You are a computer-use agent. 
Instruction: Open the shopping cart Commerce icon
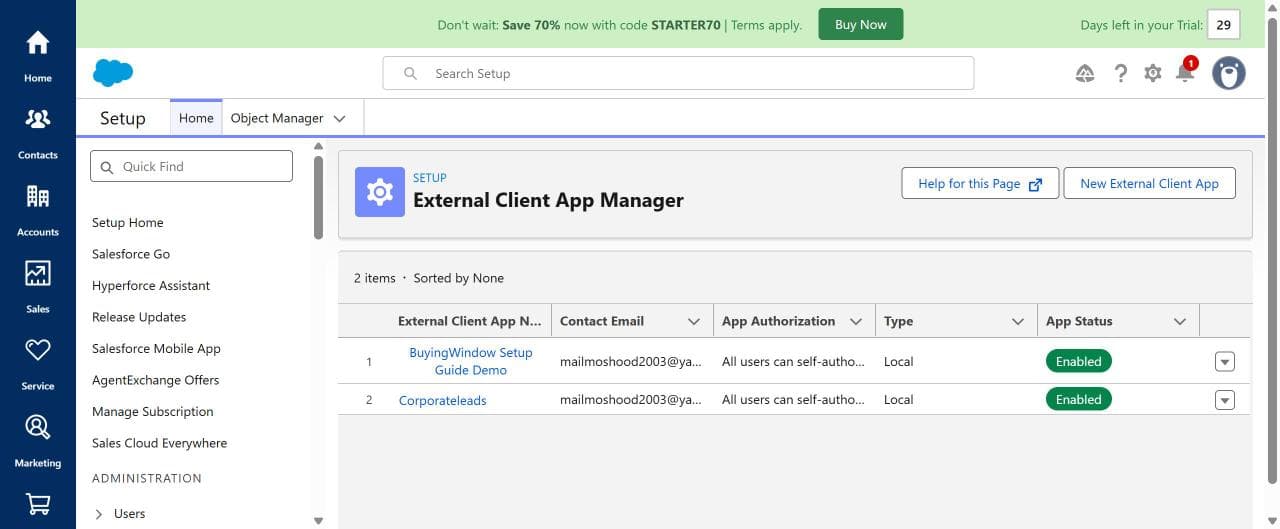[x=38, y=503]
